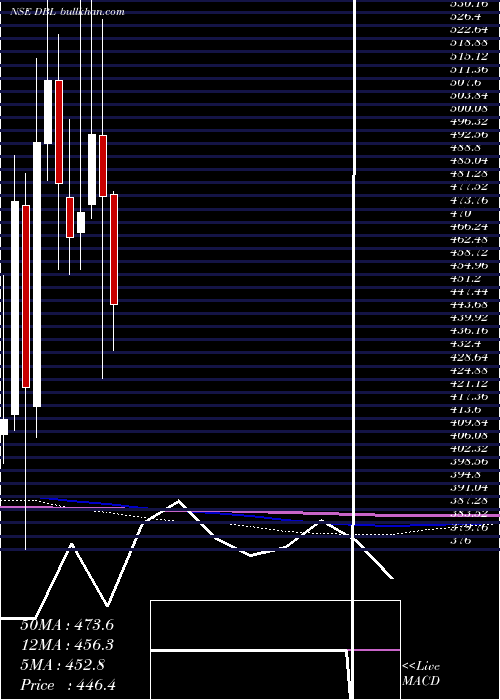The height and width of the screenshot is (700, 500).
Task: Click the 526.4 price axis label
Action: (467, 17)
